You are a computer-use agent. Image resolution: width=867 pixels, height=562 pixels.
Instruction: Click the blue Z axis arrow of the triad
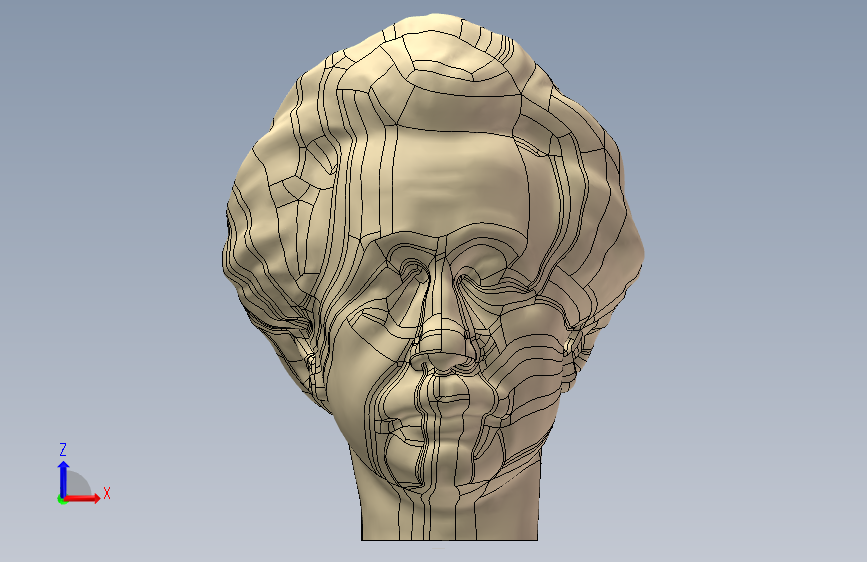coord(63,479)
